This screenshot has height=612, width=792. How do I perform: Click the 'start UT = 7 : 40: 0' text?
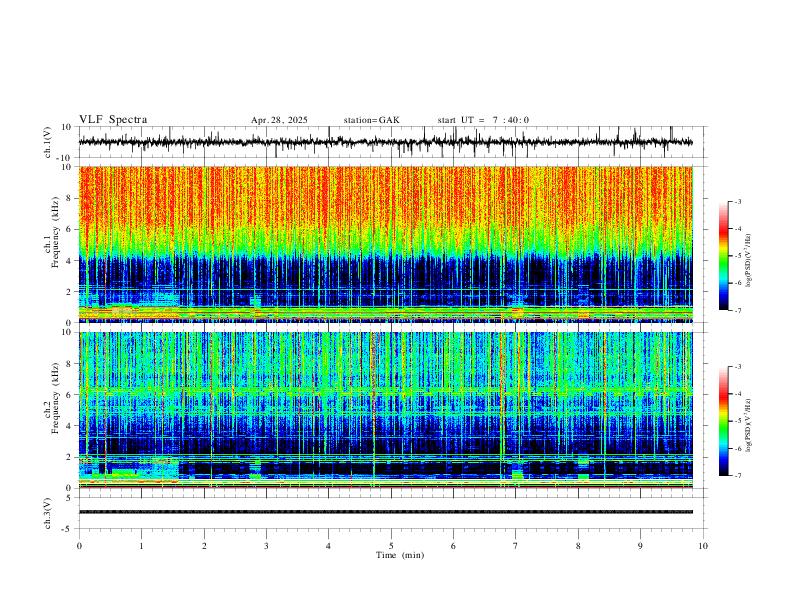[x=483, y=120]
